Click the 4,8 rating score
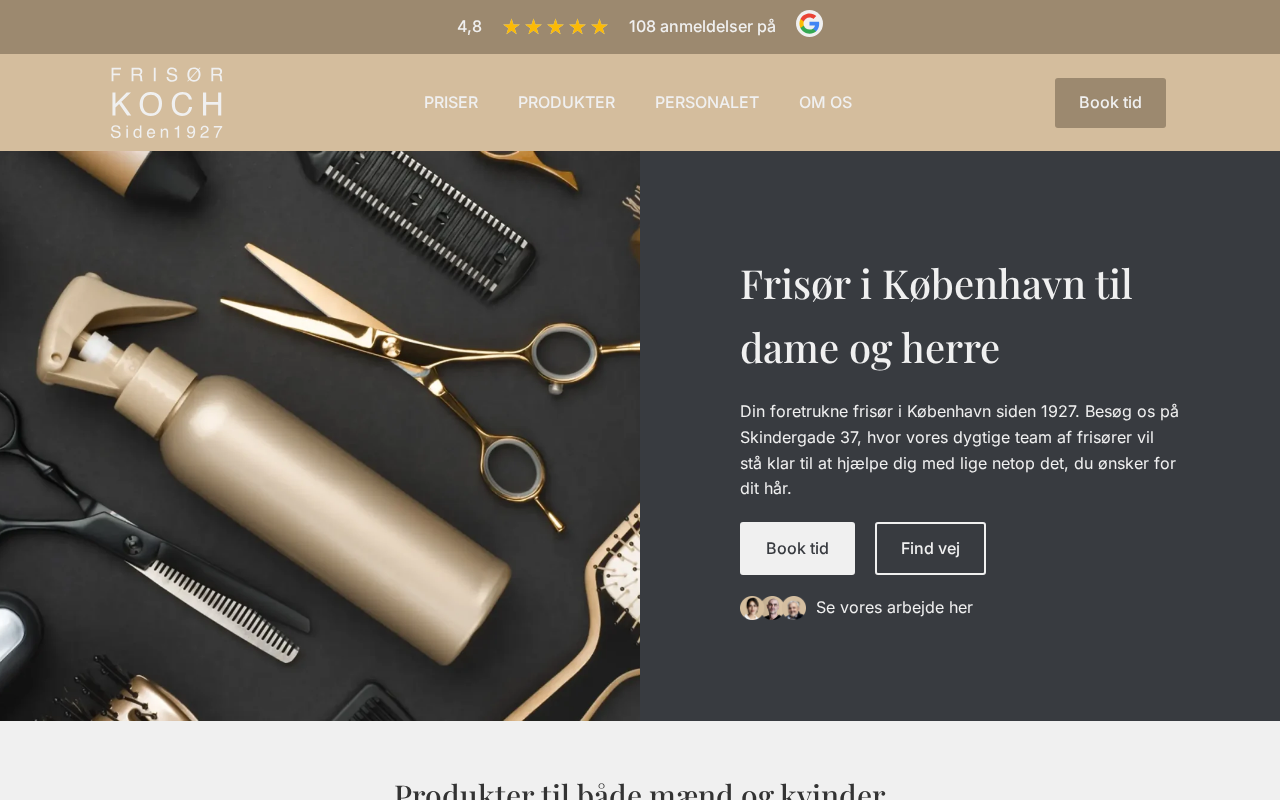Screen dimensions: 1280x800 pos(469,27)
